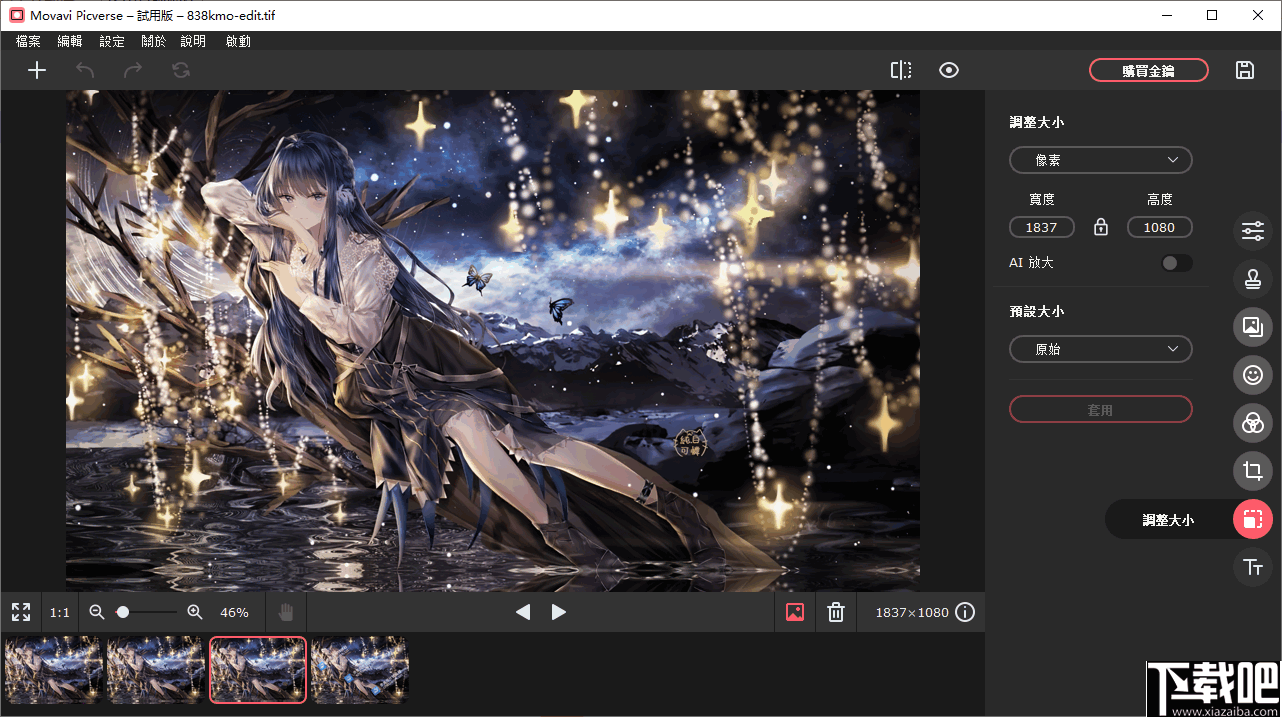Set zoom to 1:1 actual size
1282x717 pixels.
(60, 612)
